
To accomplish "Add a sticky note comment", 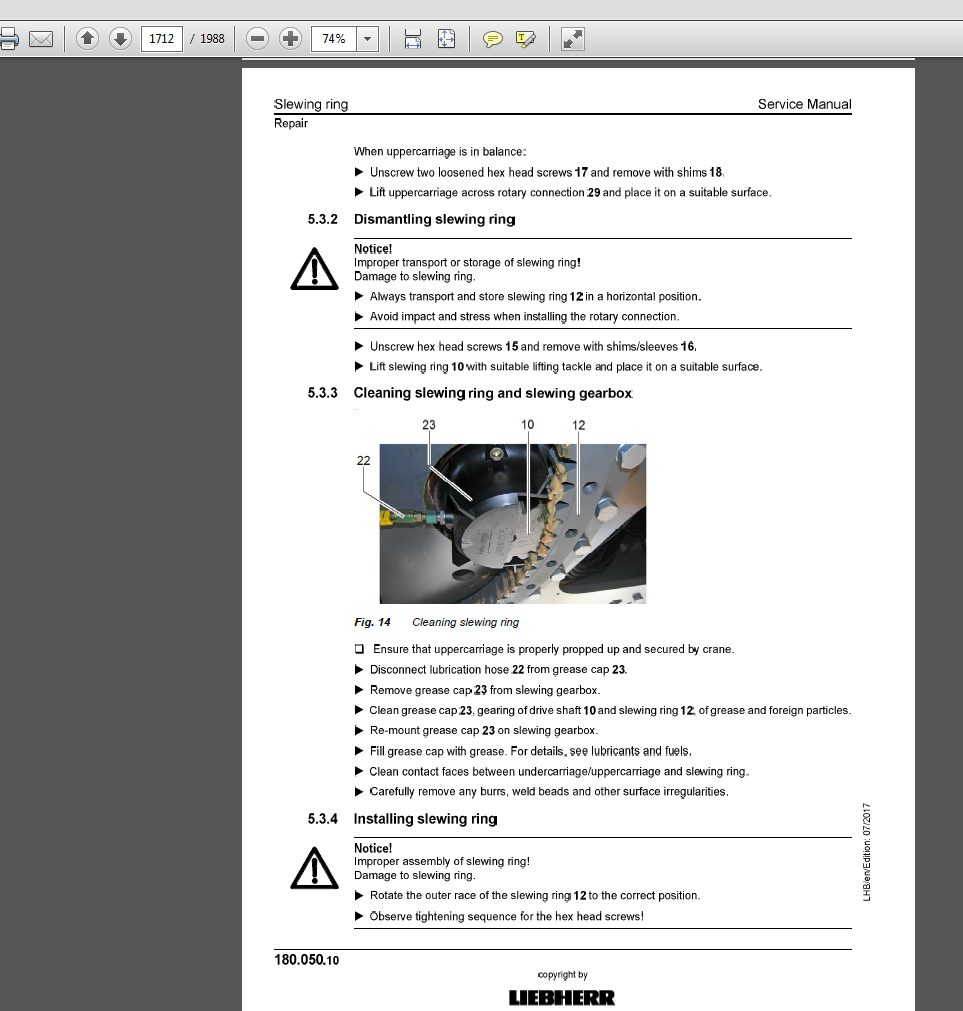I will (492, 39).
